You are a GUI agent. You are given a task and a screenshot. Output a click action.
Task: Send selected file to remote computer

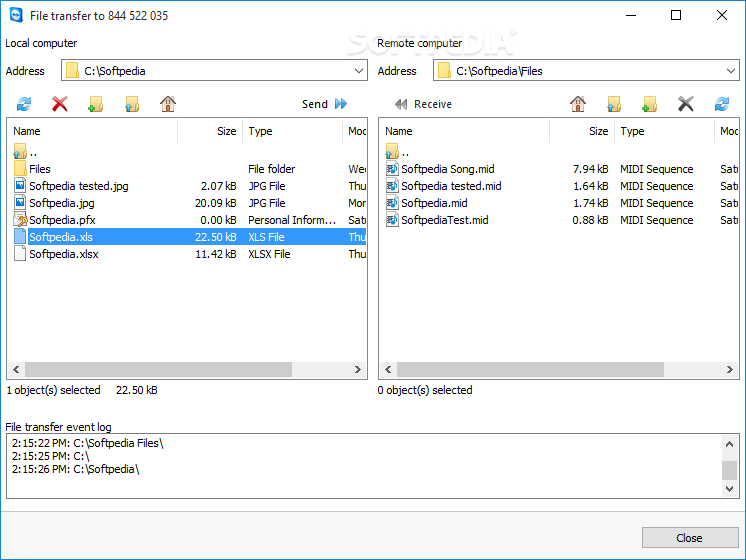tap(324, 104)
